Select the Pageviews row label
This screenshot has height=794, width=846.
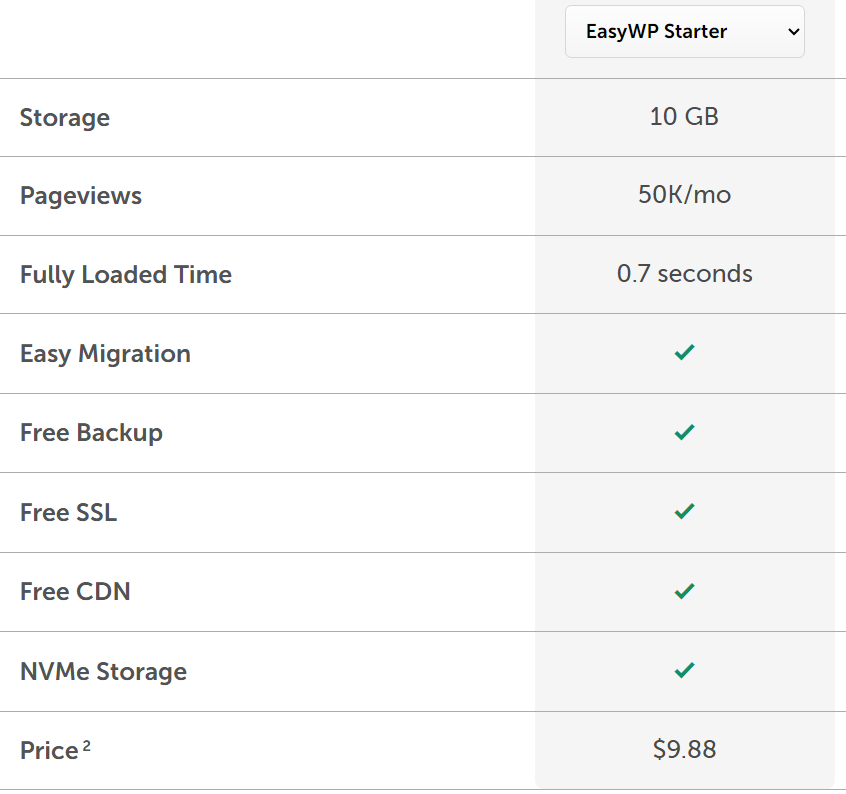(81, 196)
